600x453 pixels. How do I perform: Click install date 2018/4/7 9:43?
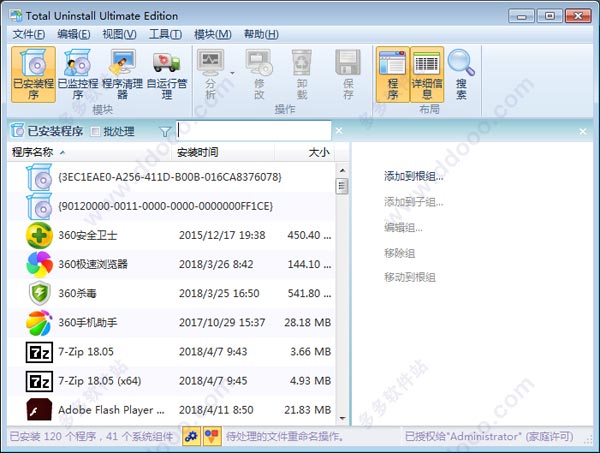coord(213,352)
